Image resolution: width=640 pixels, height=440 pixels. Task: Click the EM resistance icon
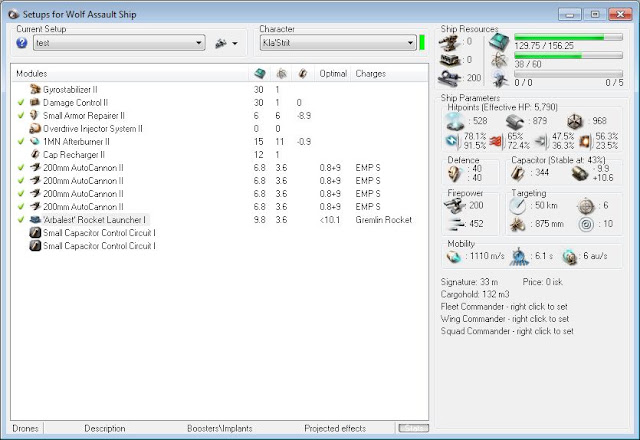[453, 141]
